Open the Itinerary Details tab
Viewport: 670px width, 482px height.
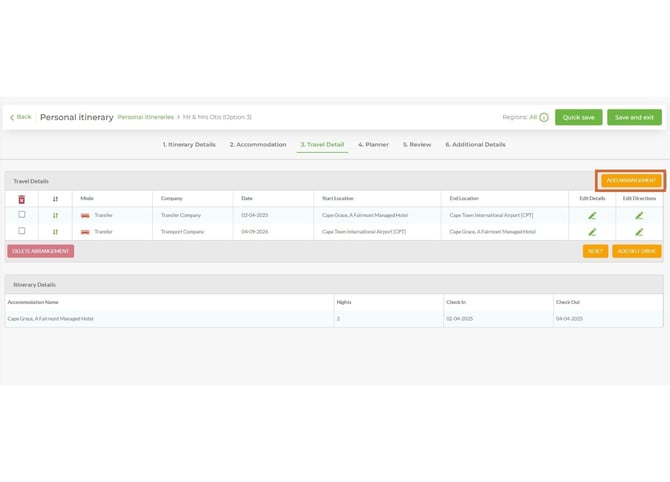(189, 144)
